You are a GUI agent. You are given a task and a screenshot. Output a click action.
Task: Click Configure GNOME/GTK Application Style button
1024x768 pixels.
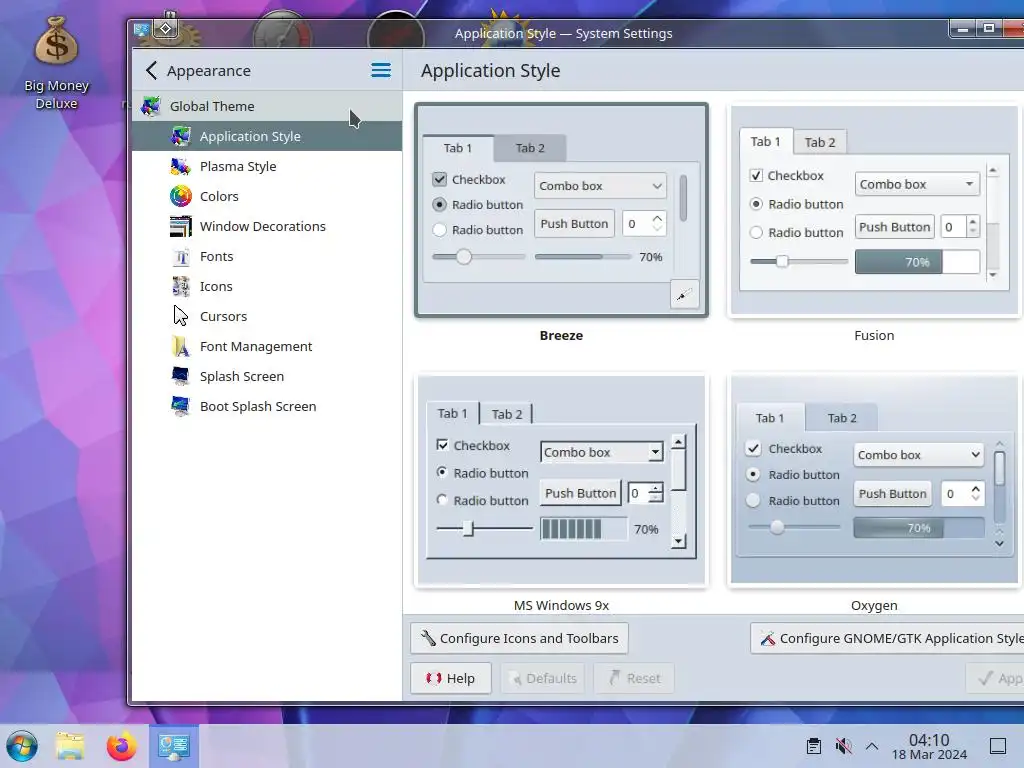coord(888,638)
